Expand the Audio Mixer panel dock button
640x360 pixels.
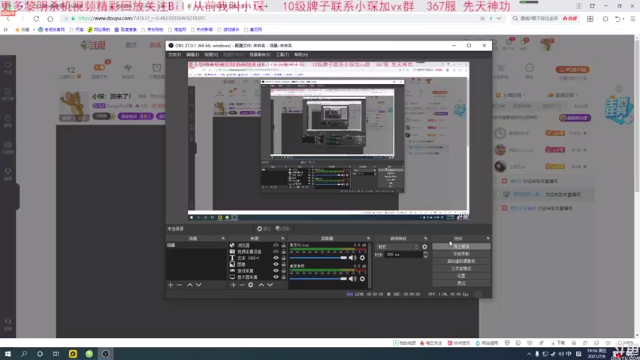368,238
